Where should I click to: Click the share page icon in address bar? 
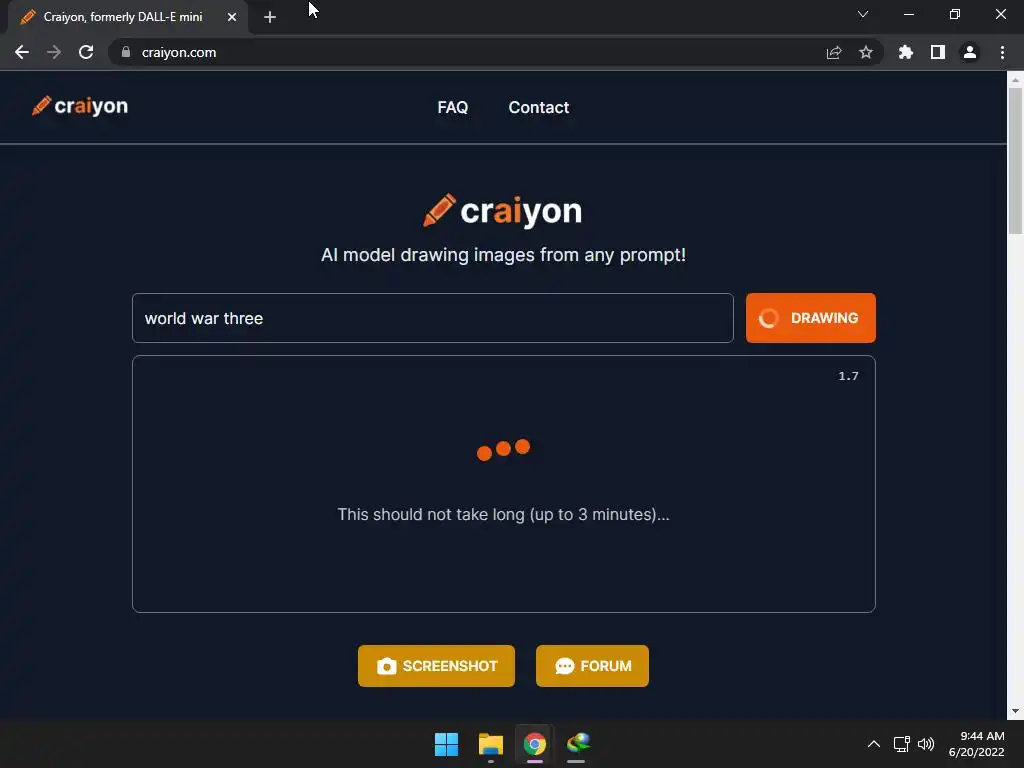pyautogui.click(x=834, y=52)
